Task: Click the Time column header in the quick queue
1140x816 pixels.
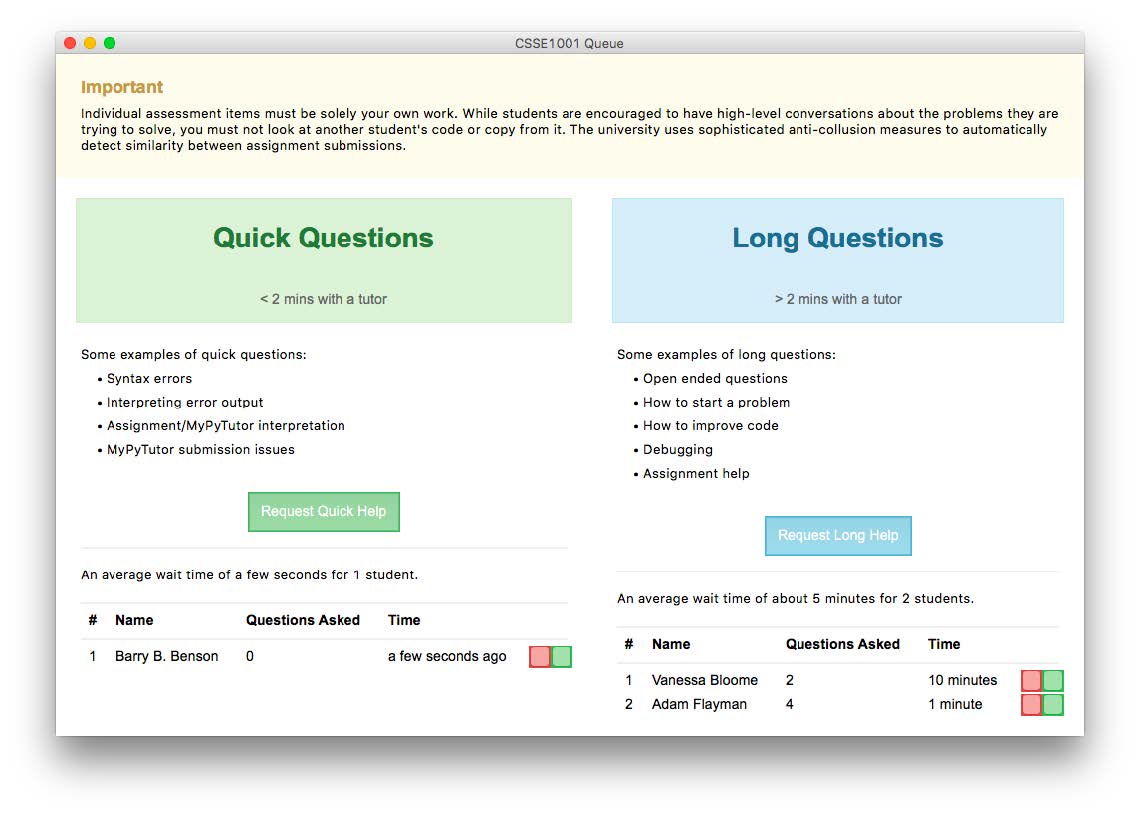Action: pos(403,620)
